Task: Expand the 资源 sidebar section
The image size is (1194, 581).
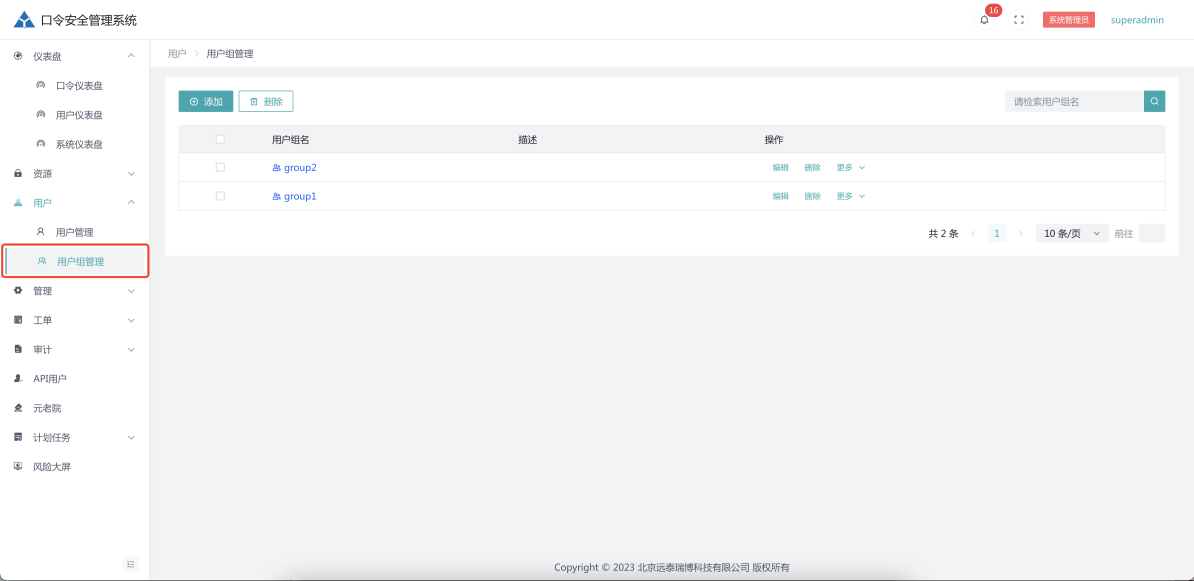Action: pos(75,174)
